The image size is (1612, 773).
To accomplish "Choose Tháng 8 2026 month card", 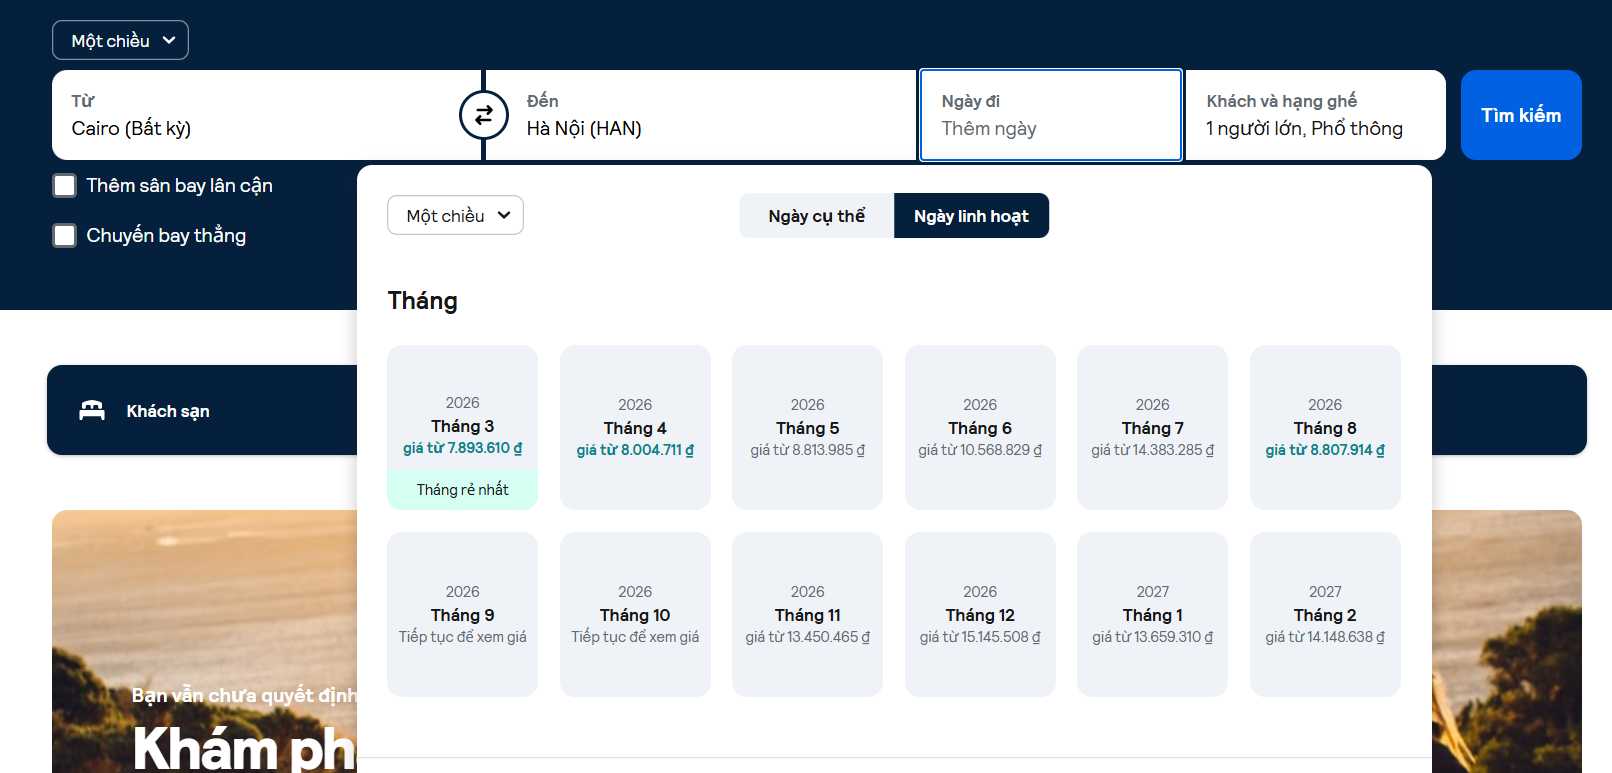I will coord(1325,427).
